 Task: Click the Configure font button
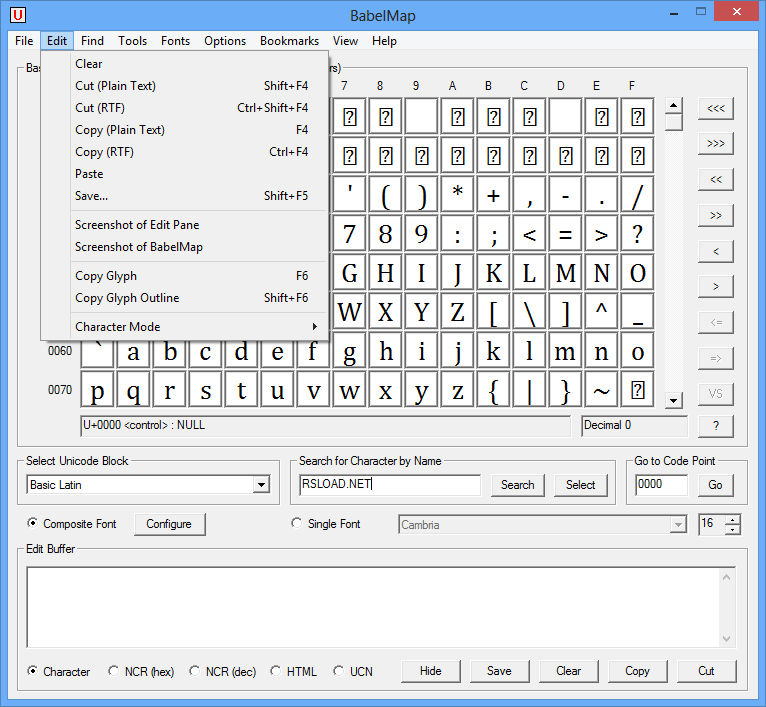tap(169, 524)
